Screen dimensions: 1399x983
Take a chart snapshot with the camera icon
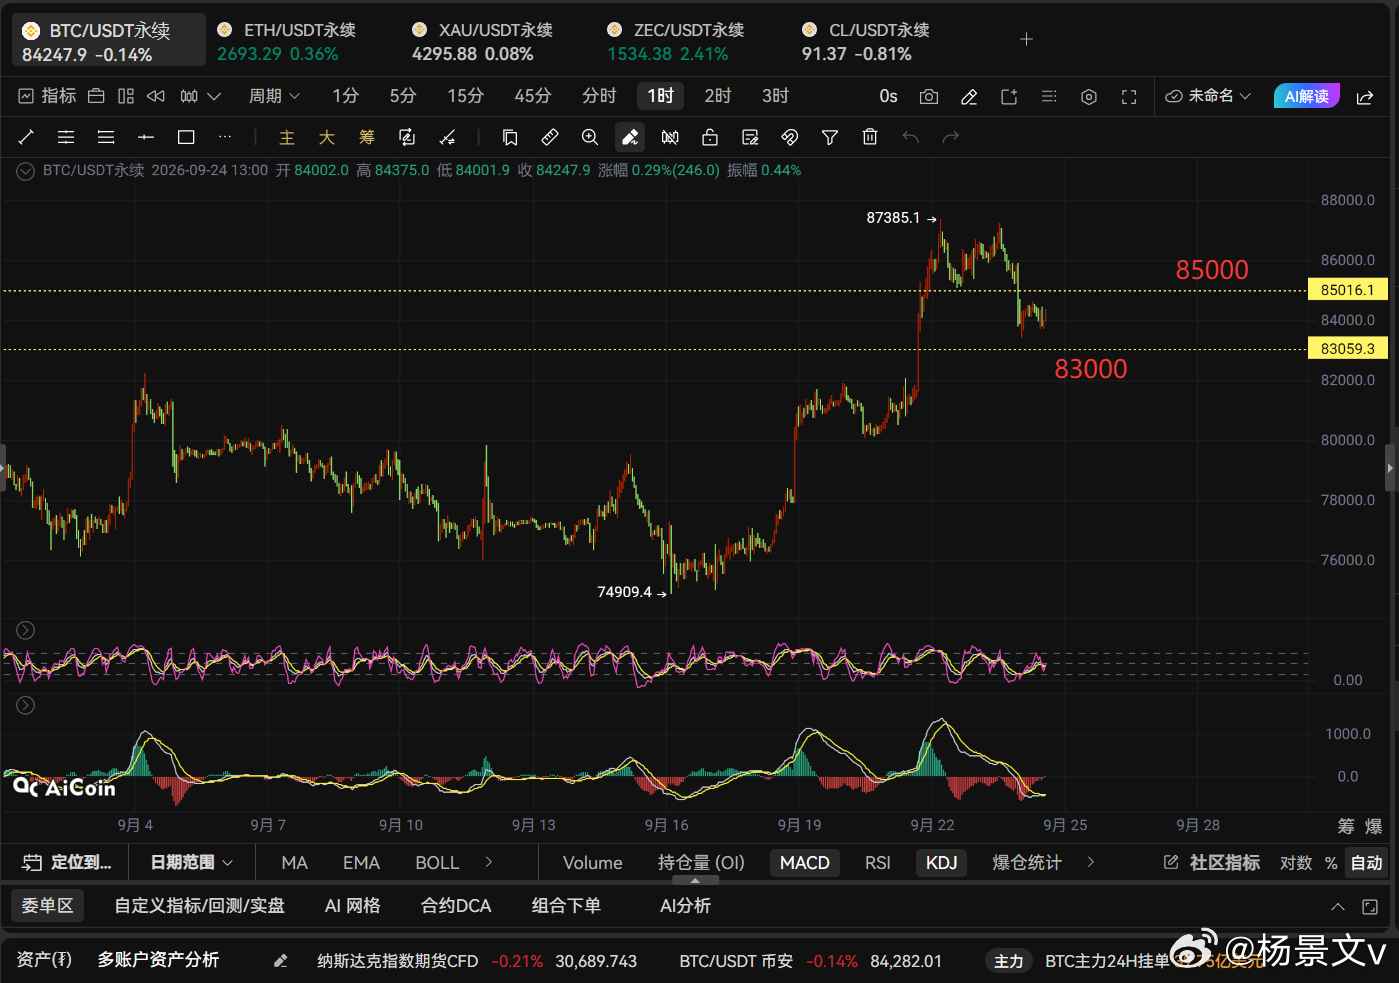click(x=929, y=96)
